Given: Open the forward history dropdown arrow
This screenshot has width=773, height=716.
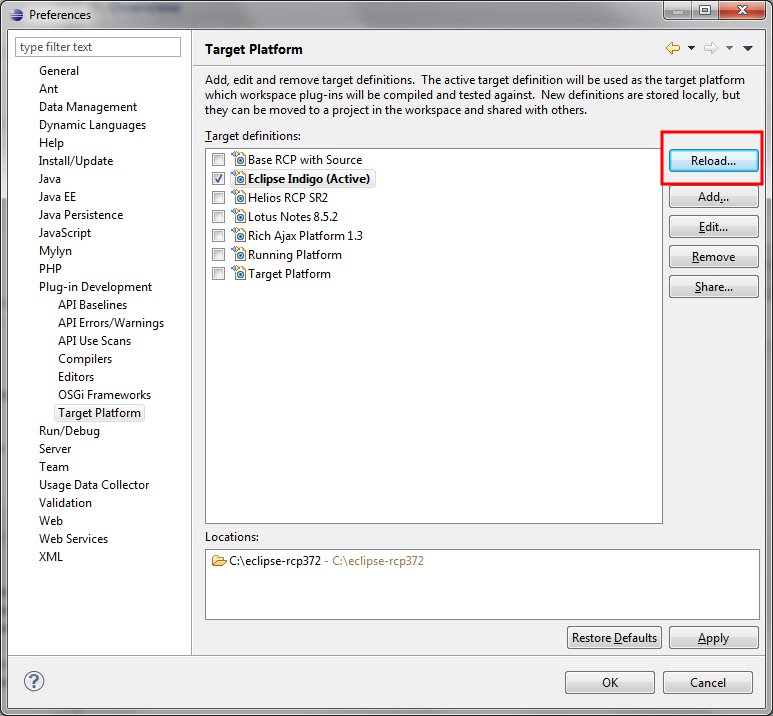Looking at the screenshot, I should click(x=729, y=48).
